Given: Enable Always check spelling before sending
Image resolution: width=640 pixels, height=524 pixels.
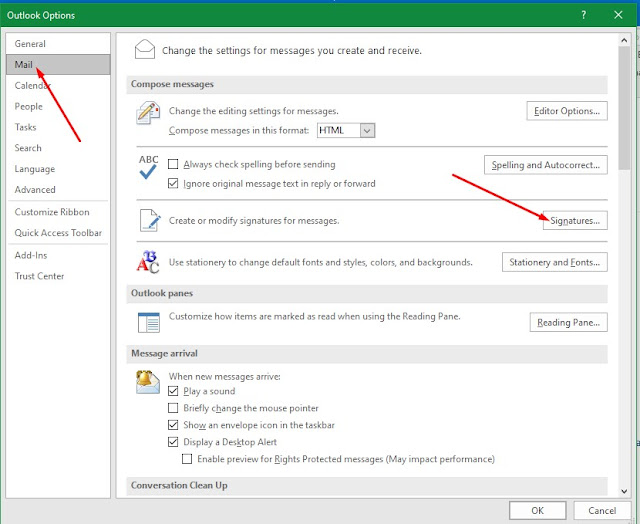Looking at the screenshot, I should coord(173,164).
